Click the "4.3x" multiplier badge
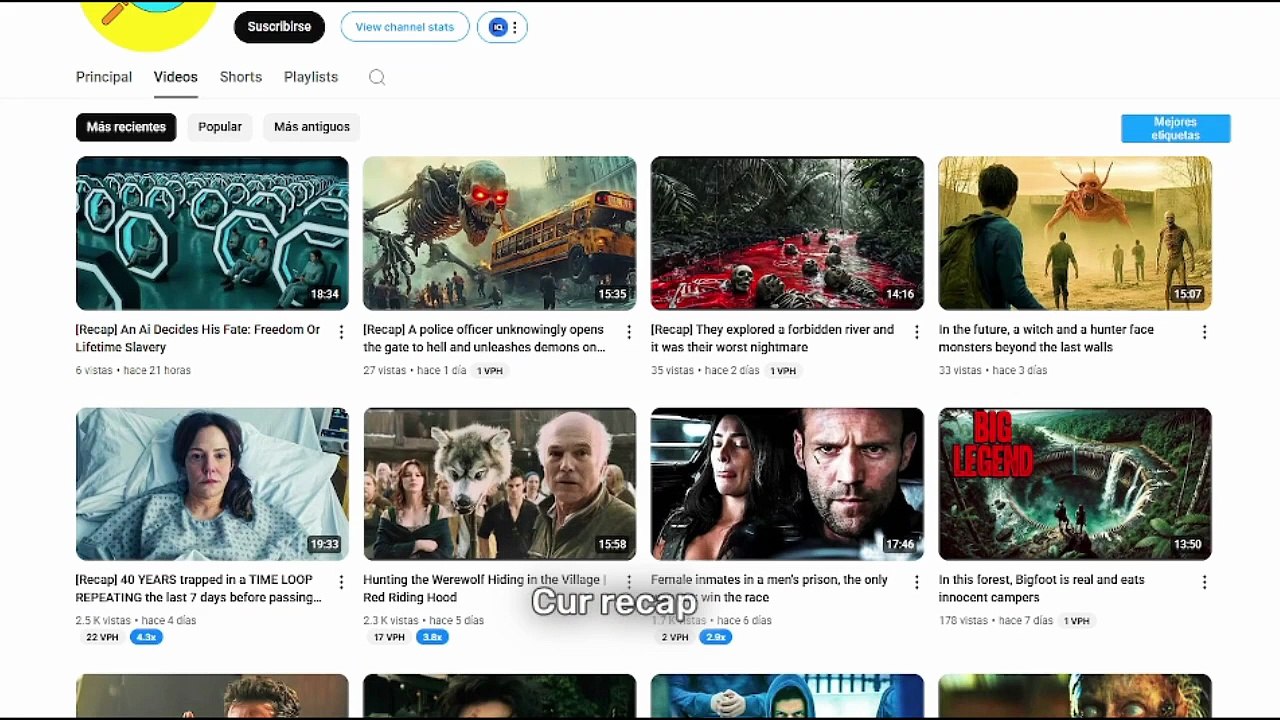This screenshot has height=720, width=1280. 146,637
